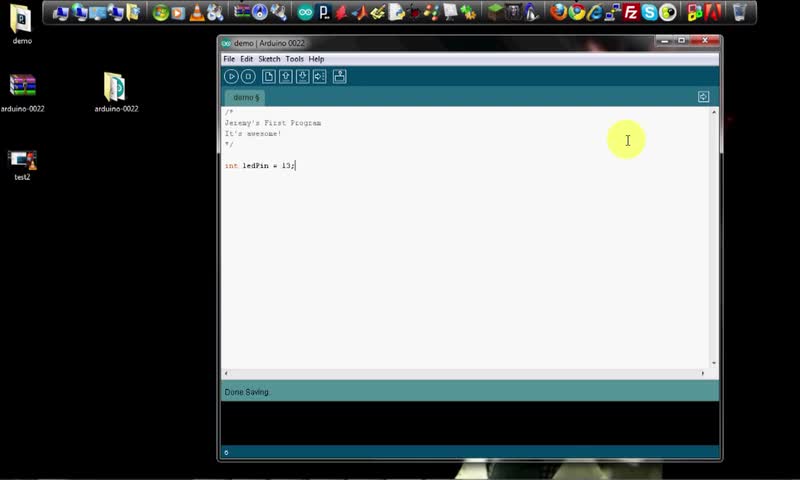This screenshot has width=800, height=480.
Task: Launch VLC media player from the dock
Action: (196, 12)
